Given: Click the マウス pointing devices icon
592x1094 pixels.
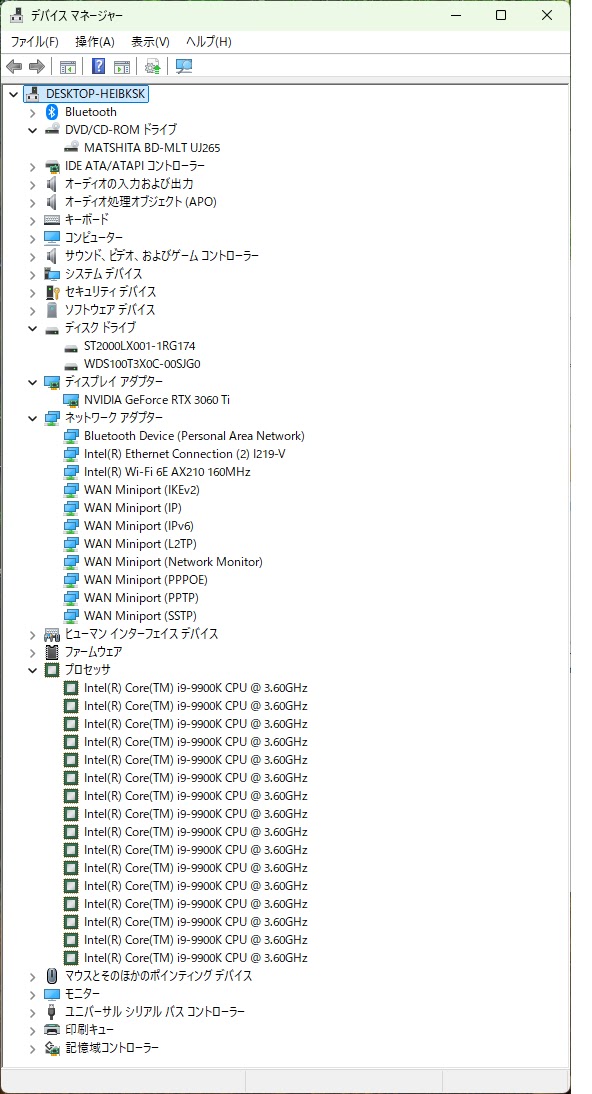Looking at the screenshot, I should click(52, 975).
